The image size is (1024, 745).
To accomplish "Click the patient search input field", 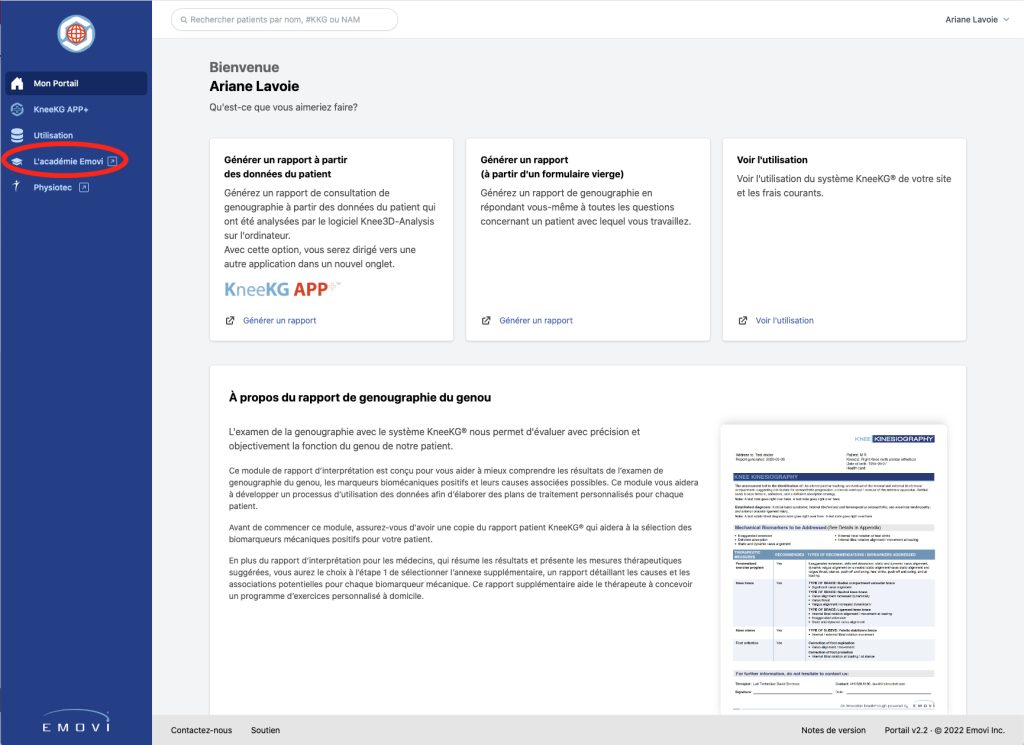I will pyautogui.click(x=285, y=20).
